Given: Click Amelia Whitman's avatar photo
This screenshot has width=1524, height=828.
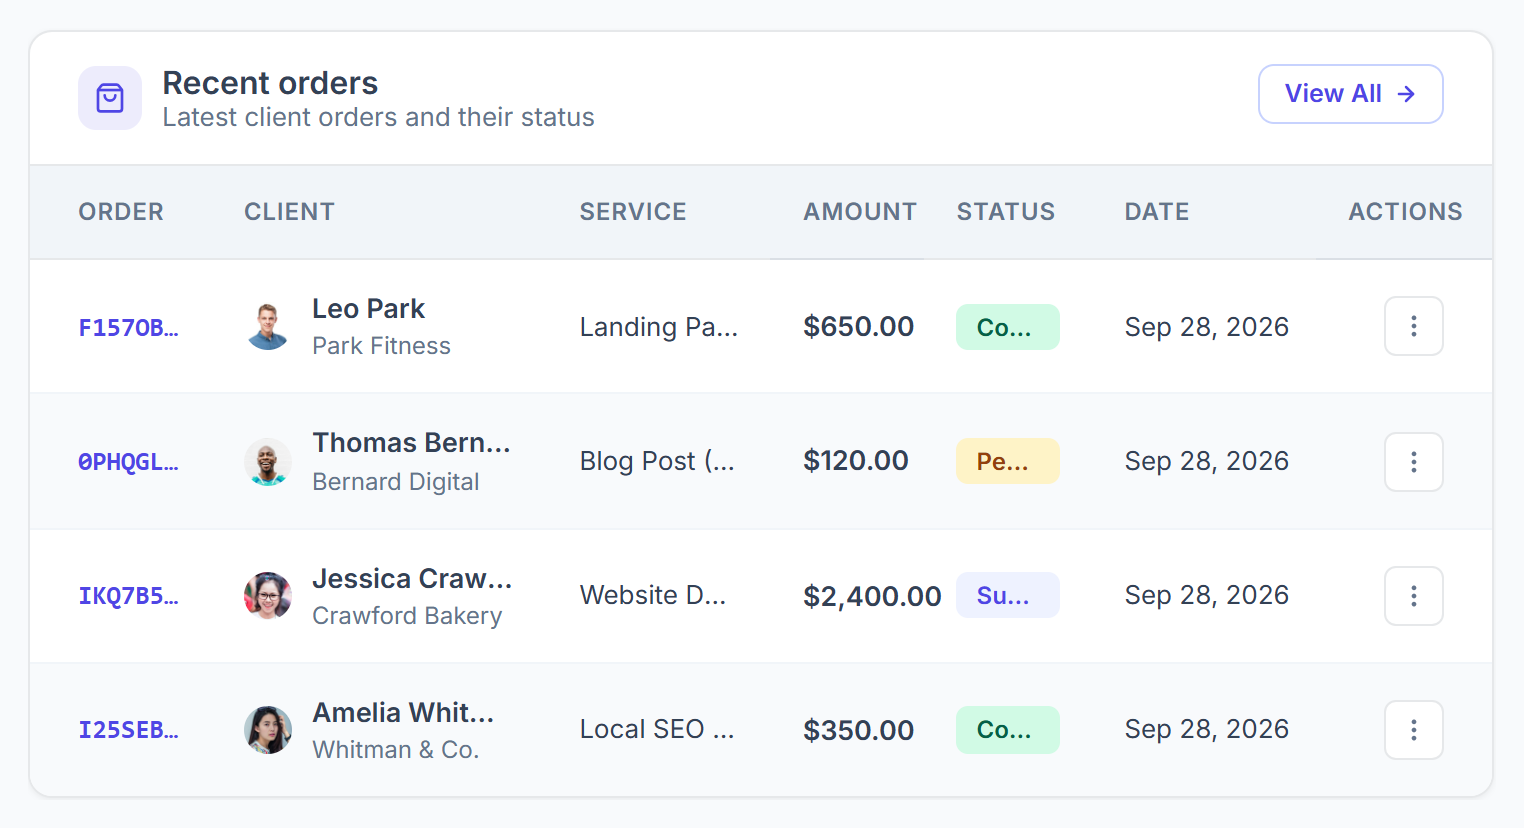Looking at the screenshot, I should (x=268, y=730).
